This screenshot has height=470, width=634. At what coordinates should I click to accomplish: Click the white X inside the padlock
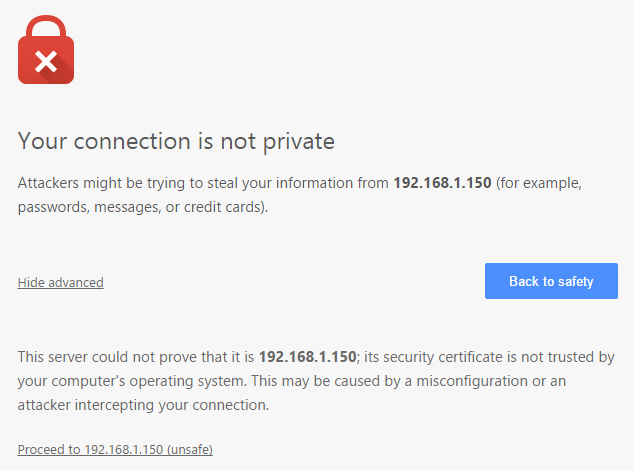46,63
